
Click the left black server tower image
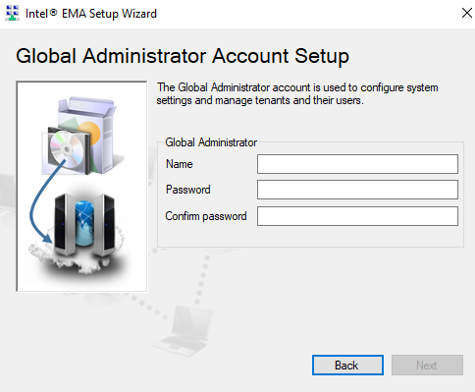pos(65,225)
